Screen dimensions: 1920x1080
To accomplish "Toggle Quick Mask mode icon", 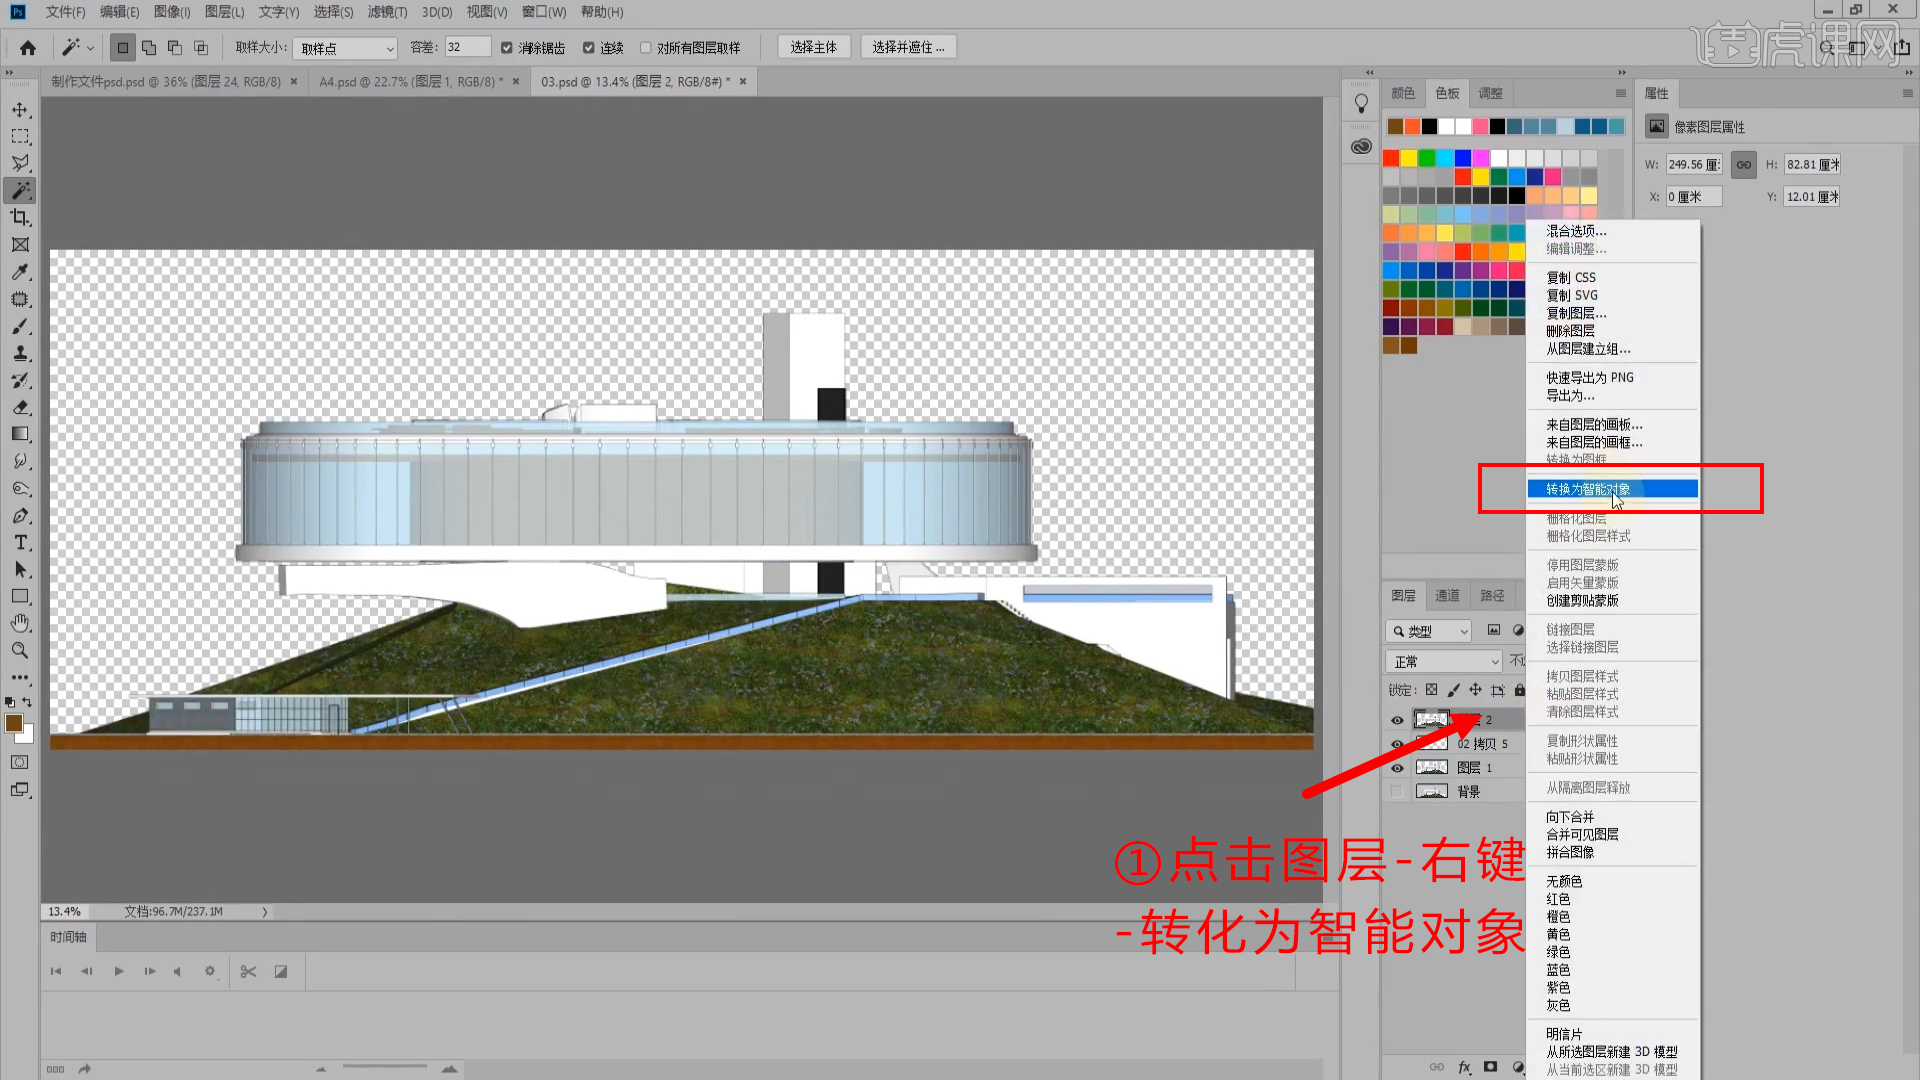I will (x=20, y=762).
